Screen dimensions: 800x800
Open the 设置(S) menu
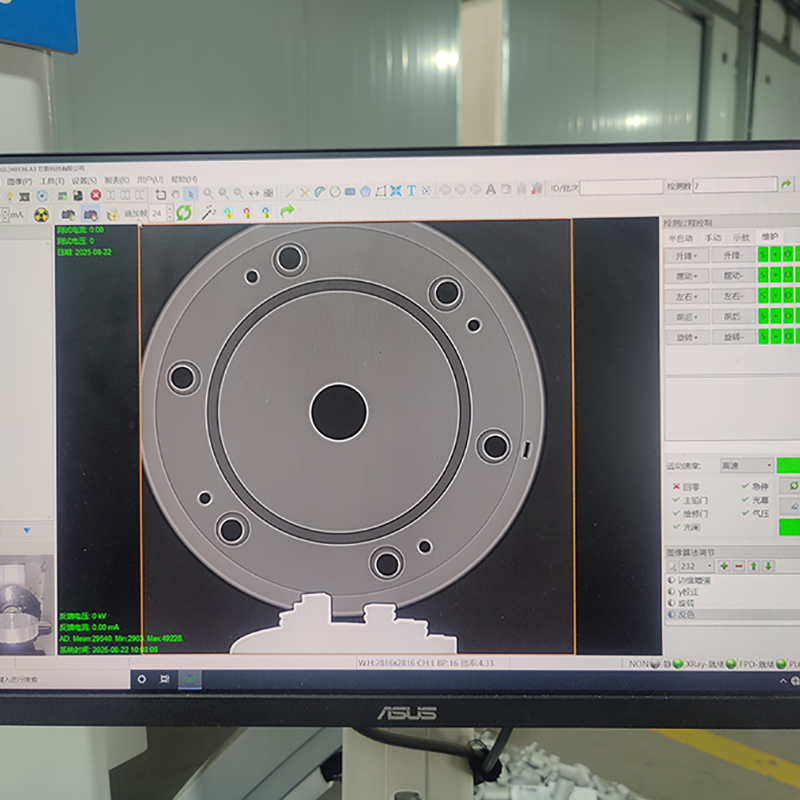(84, 181)
